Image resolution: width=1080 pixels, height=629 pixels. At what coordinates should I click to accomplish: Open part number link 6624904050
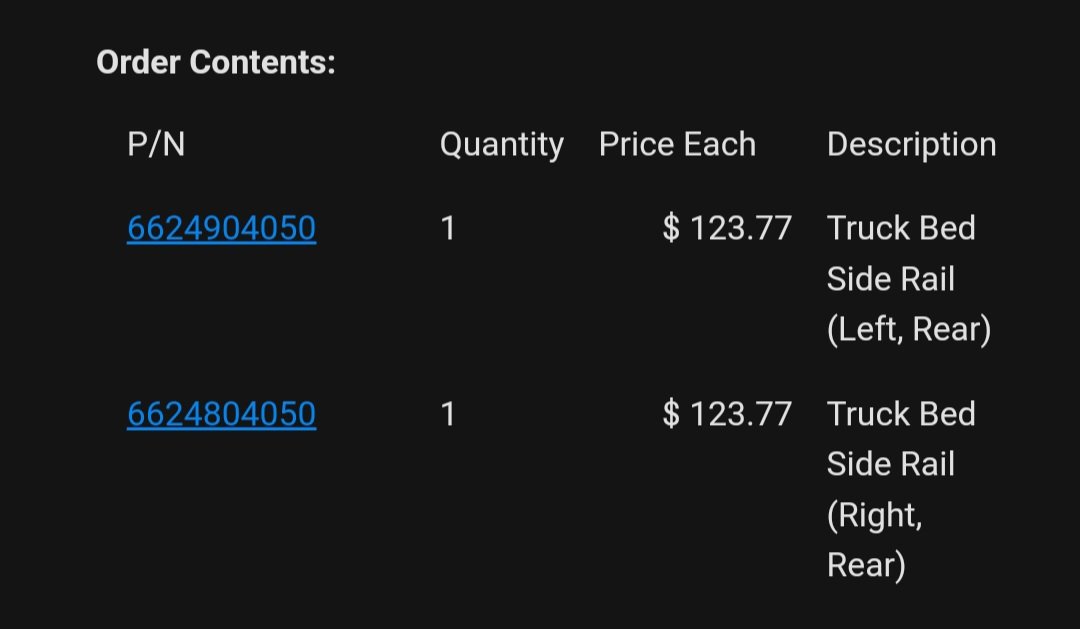coord(222,228)
